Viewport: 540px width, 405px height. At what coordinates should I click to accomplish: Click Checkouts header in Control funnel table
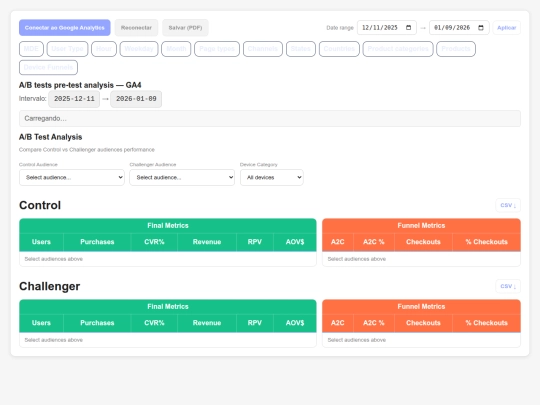[423, 242]
